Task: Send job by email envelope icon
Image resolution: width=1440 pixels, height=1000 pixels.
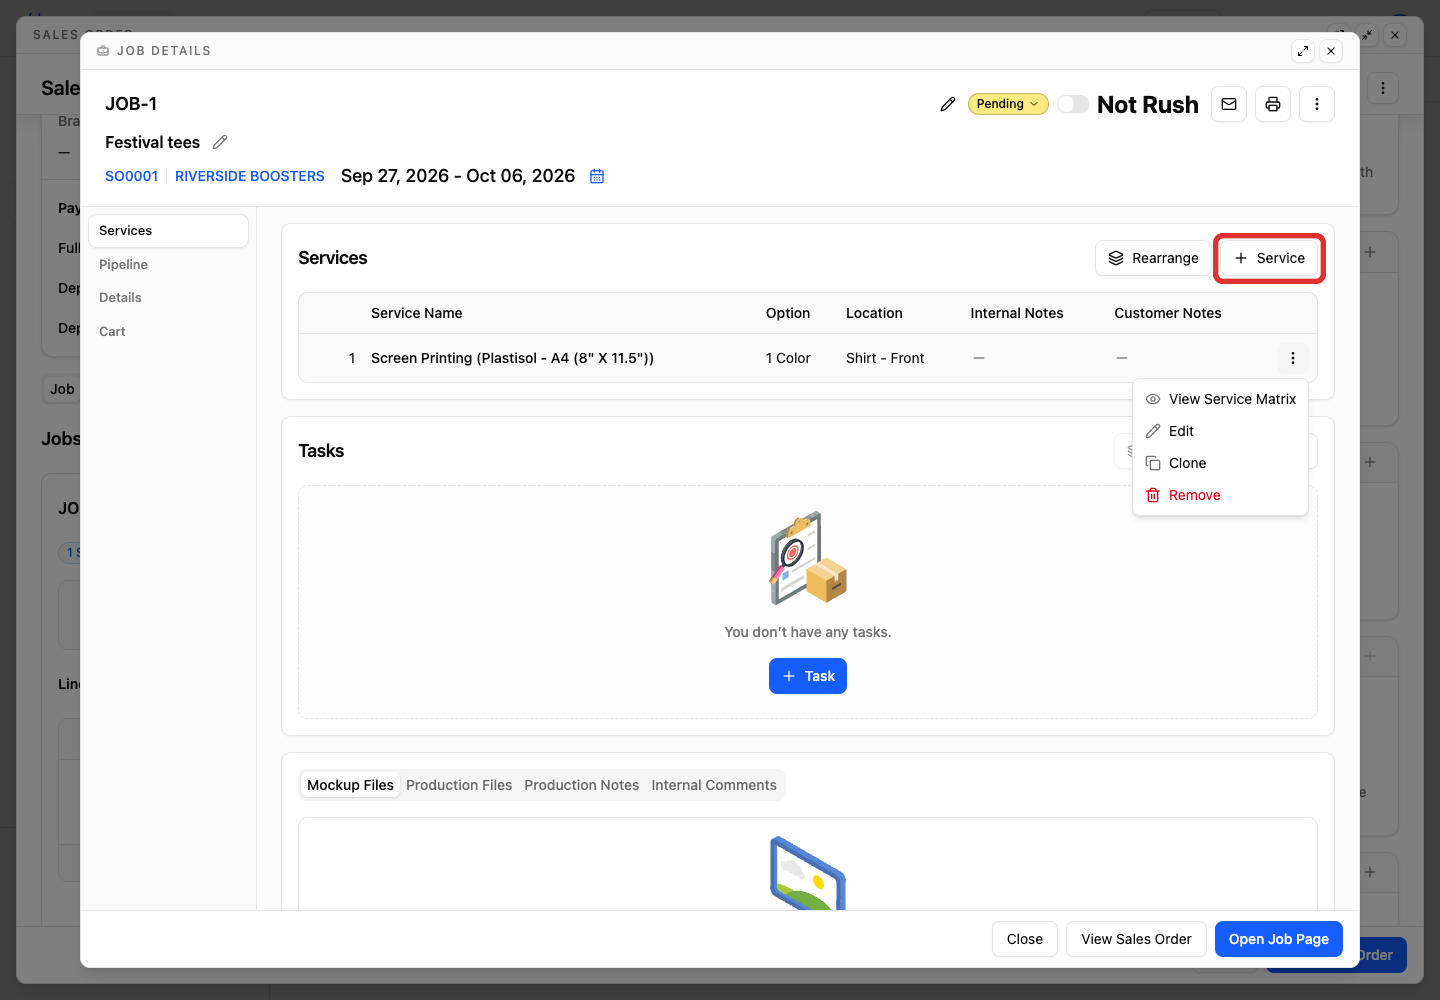Action: [1229, 104]
